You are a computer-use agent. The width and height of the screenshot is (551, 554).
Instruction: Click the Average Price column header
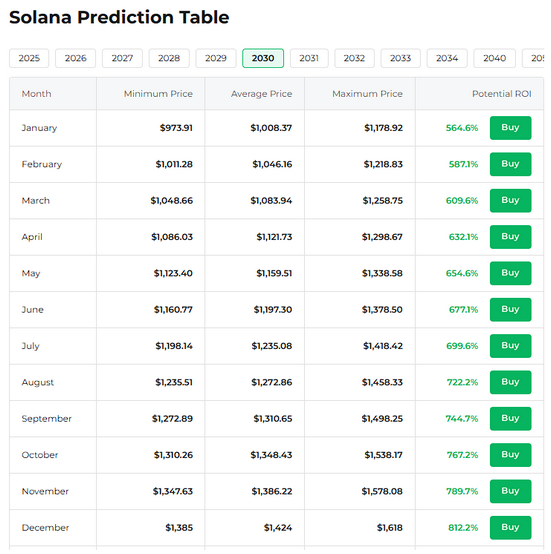(261, 94)
